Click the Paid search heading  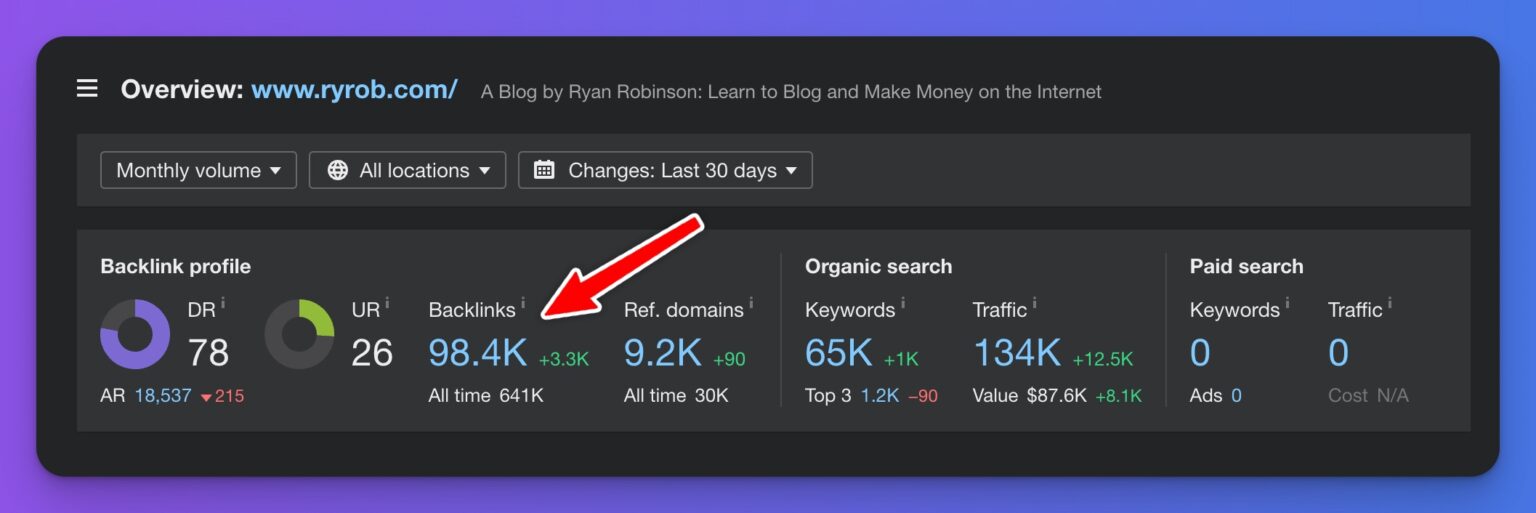1246,267
